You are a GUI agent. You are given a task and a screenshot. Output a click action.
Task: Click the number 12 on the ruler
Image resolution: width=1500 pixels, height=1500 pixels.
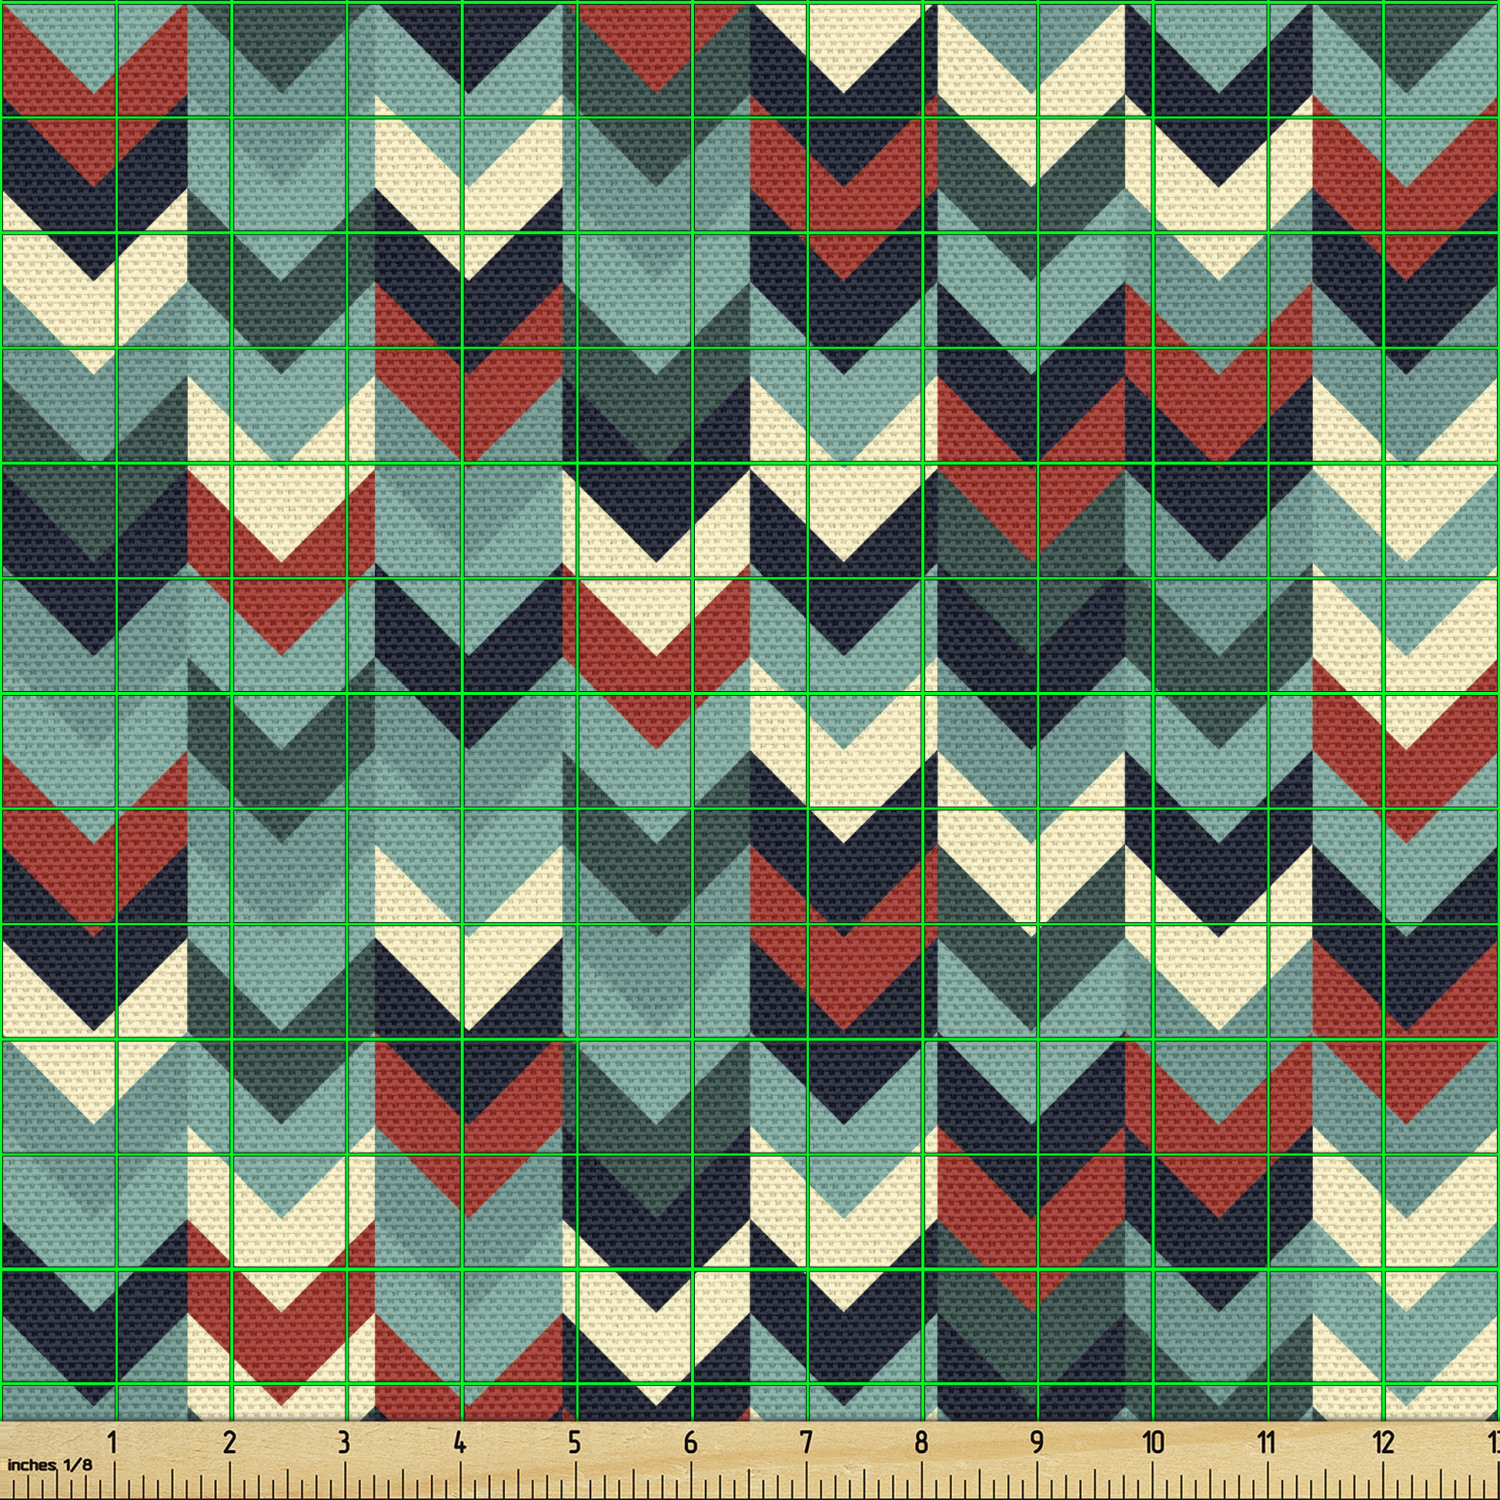pyautogui.click(x=1383, y=1442)
